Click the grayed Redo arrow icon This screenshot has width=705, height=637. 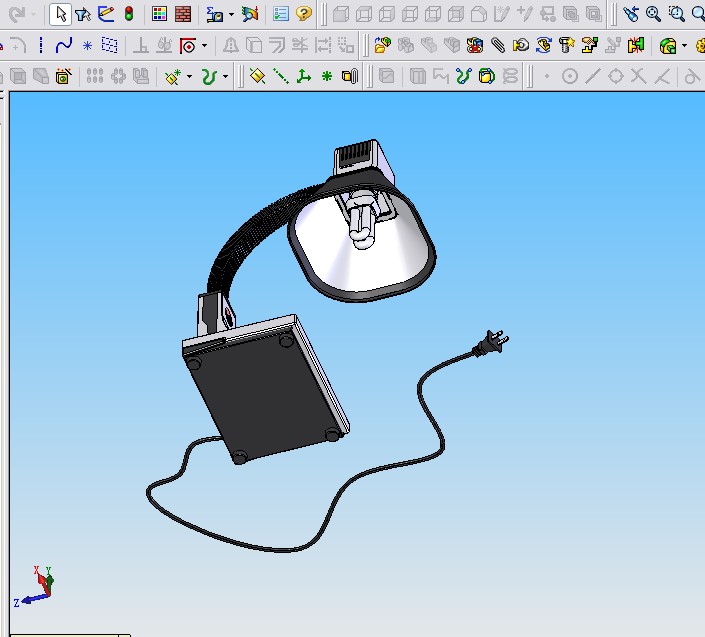17,14
